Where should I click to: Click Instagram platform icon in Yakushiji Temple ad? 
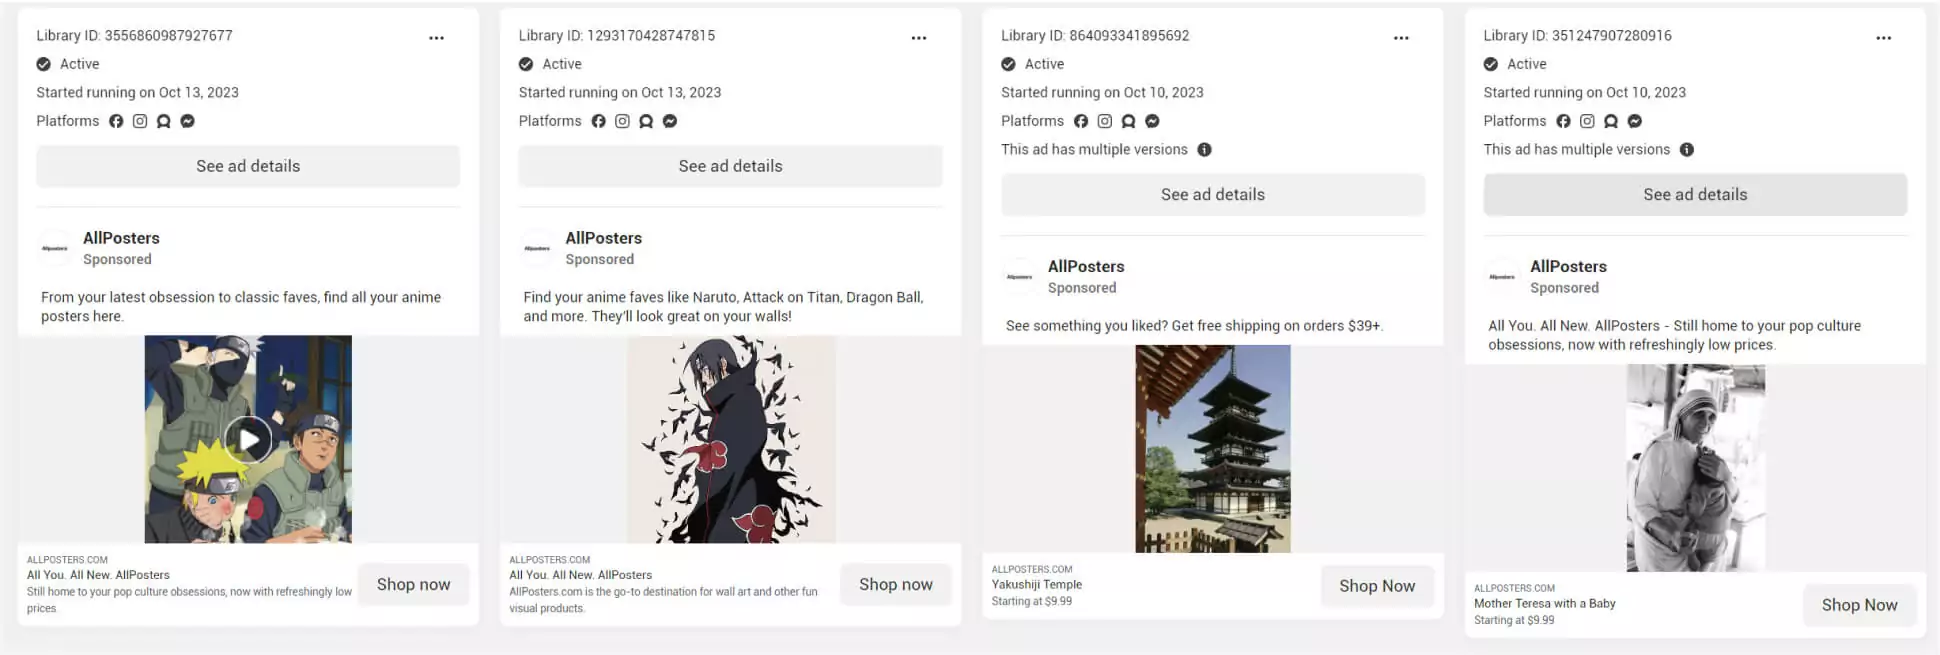pos(1105,121)
